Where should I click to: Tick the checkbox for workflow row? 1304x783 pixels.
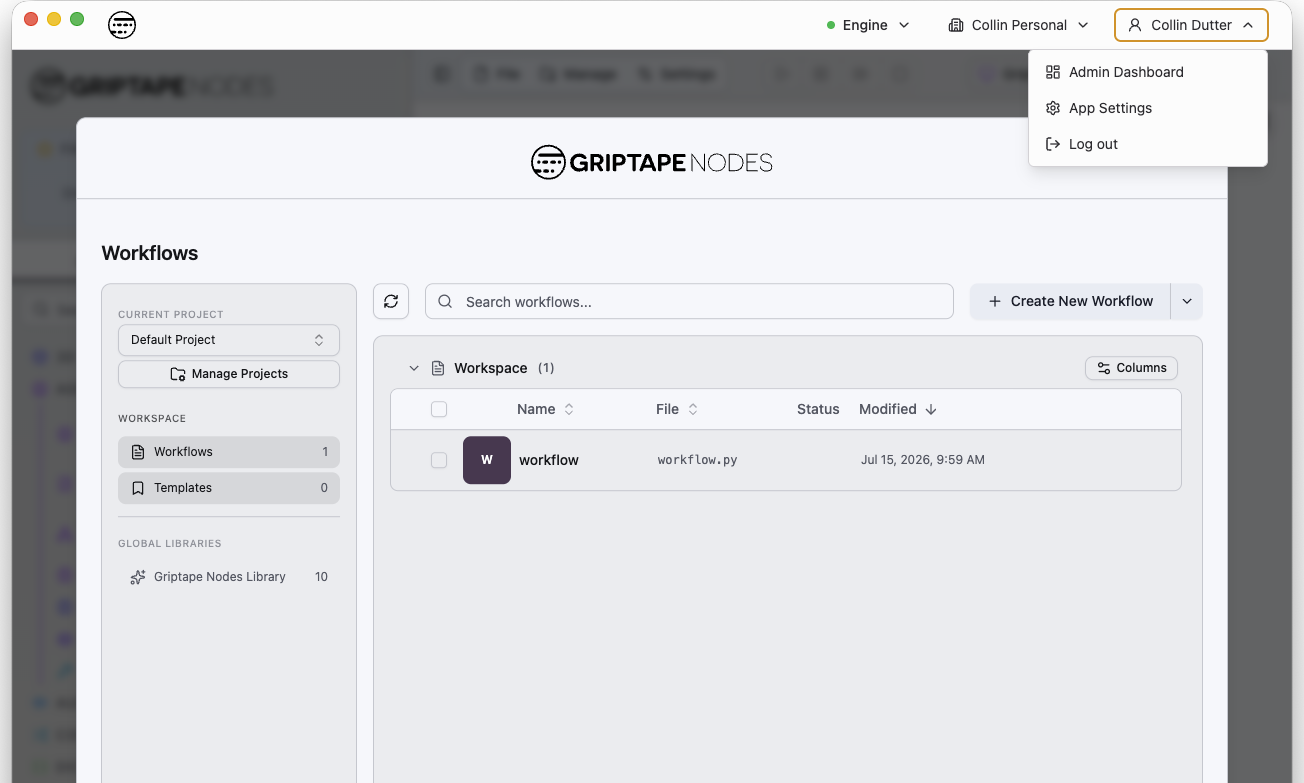coord(439,460)
